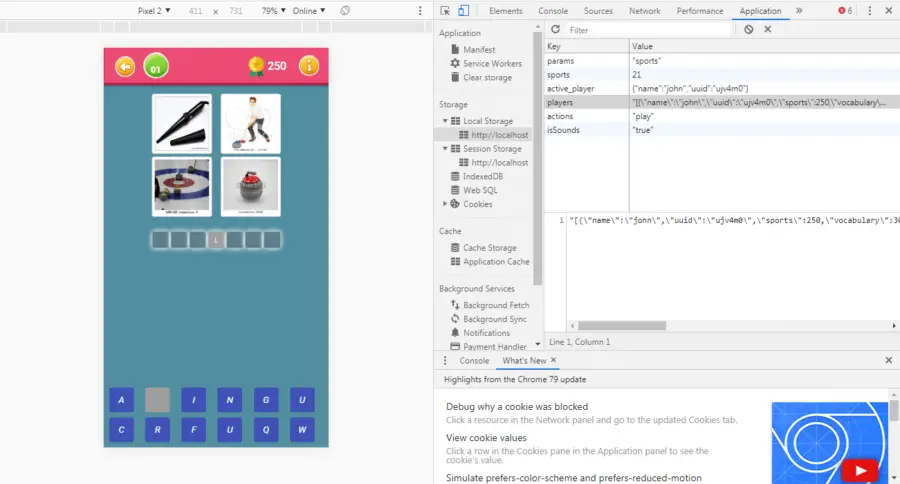The height and width of the screenshot is (484, 900).
Task: Open the Pixel 2 device dropdown
Action: (x=154, y=10)
